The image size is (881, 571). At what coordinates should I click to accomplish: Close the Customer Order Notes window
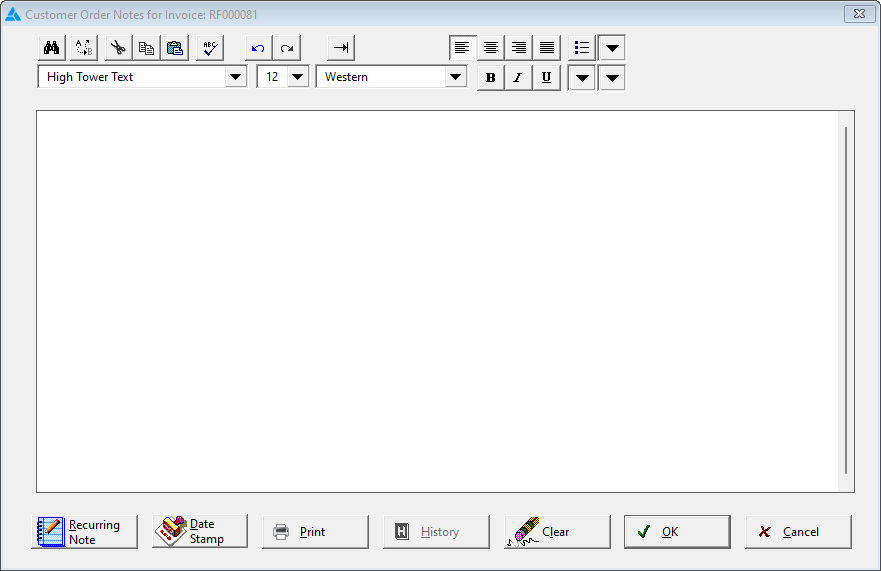point(859,14)
